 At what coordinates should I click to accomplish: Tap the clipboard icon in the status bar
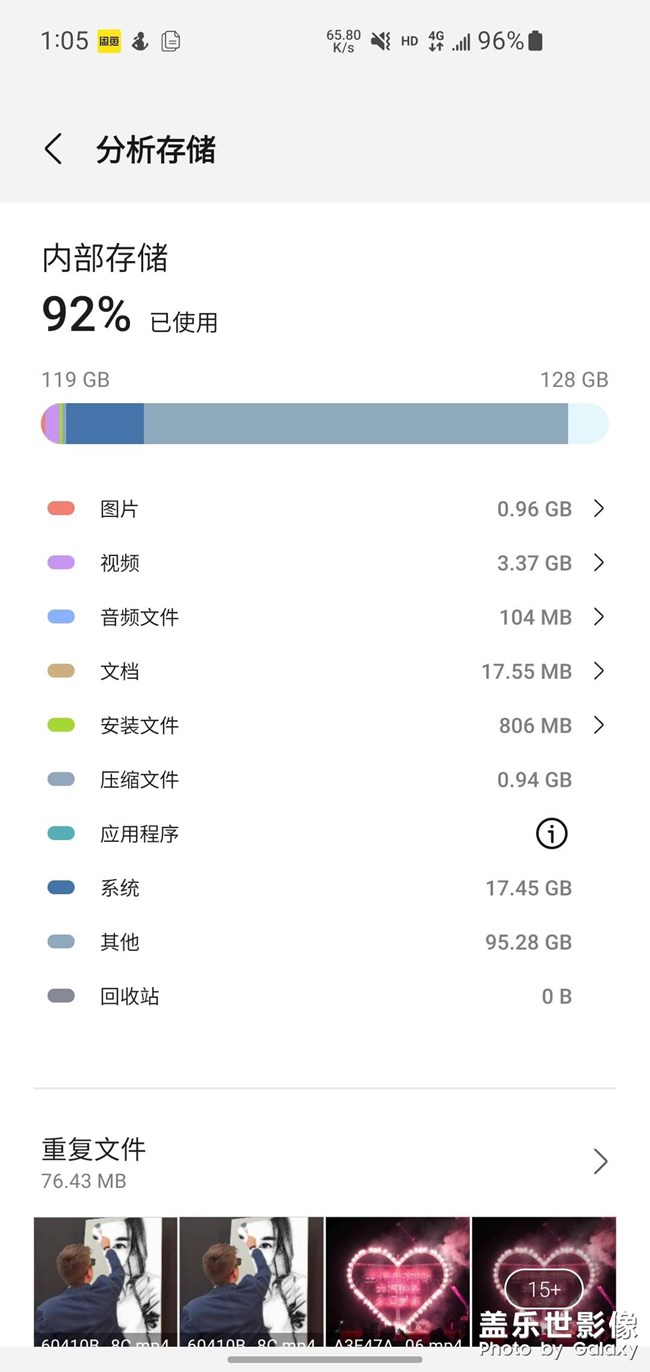(x=170, y=41)
